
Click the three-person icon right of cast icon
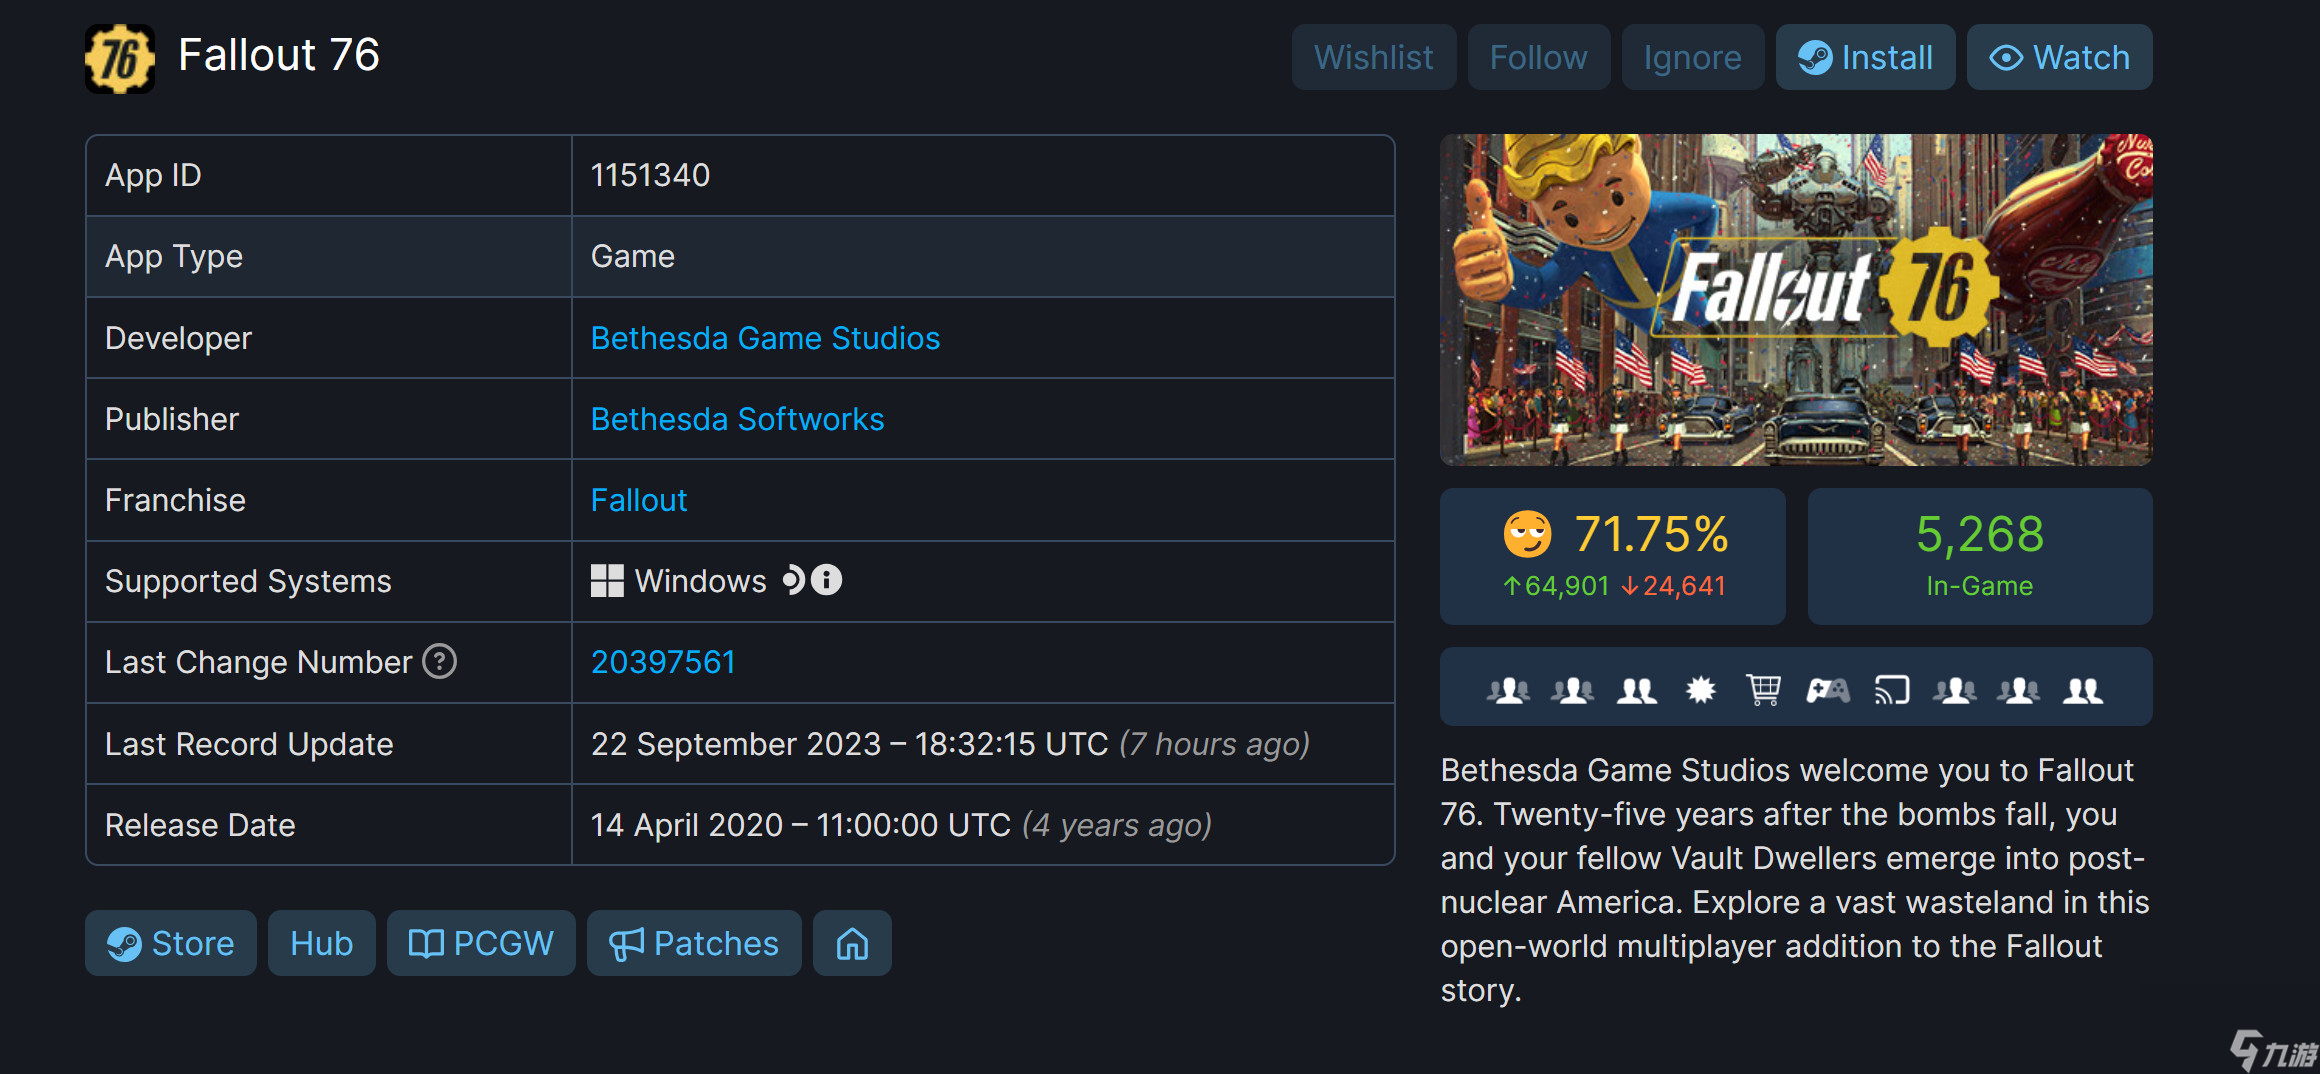pyautogui.click(x=1955, y=690)
